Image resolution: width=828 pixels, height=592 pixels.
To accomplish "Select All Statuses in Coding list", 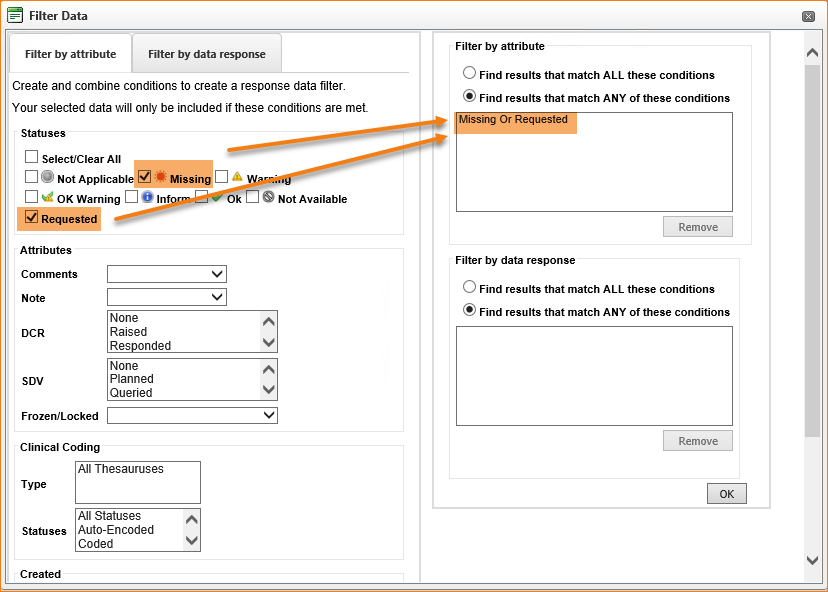I will 110,515.
